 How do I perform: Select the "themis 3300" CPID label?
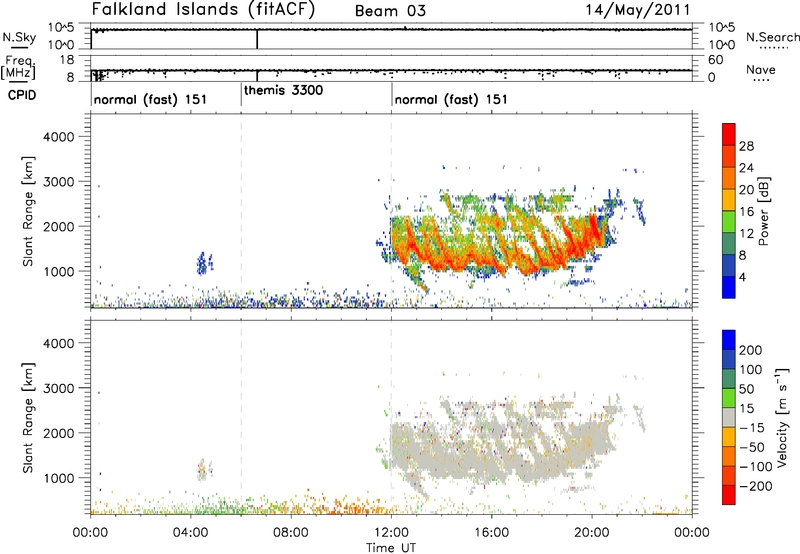coord(284,91)
